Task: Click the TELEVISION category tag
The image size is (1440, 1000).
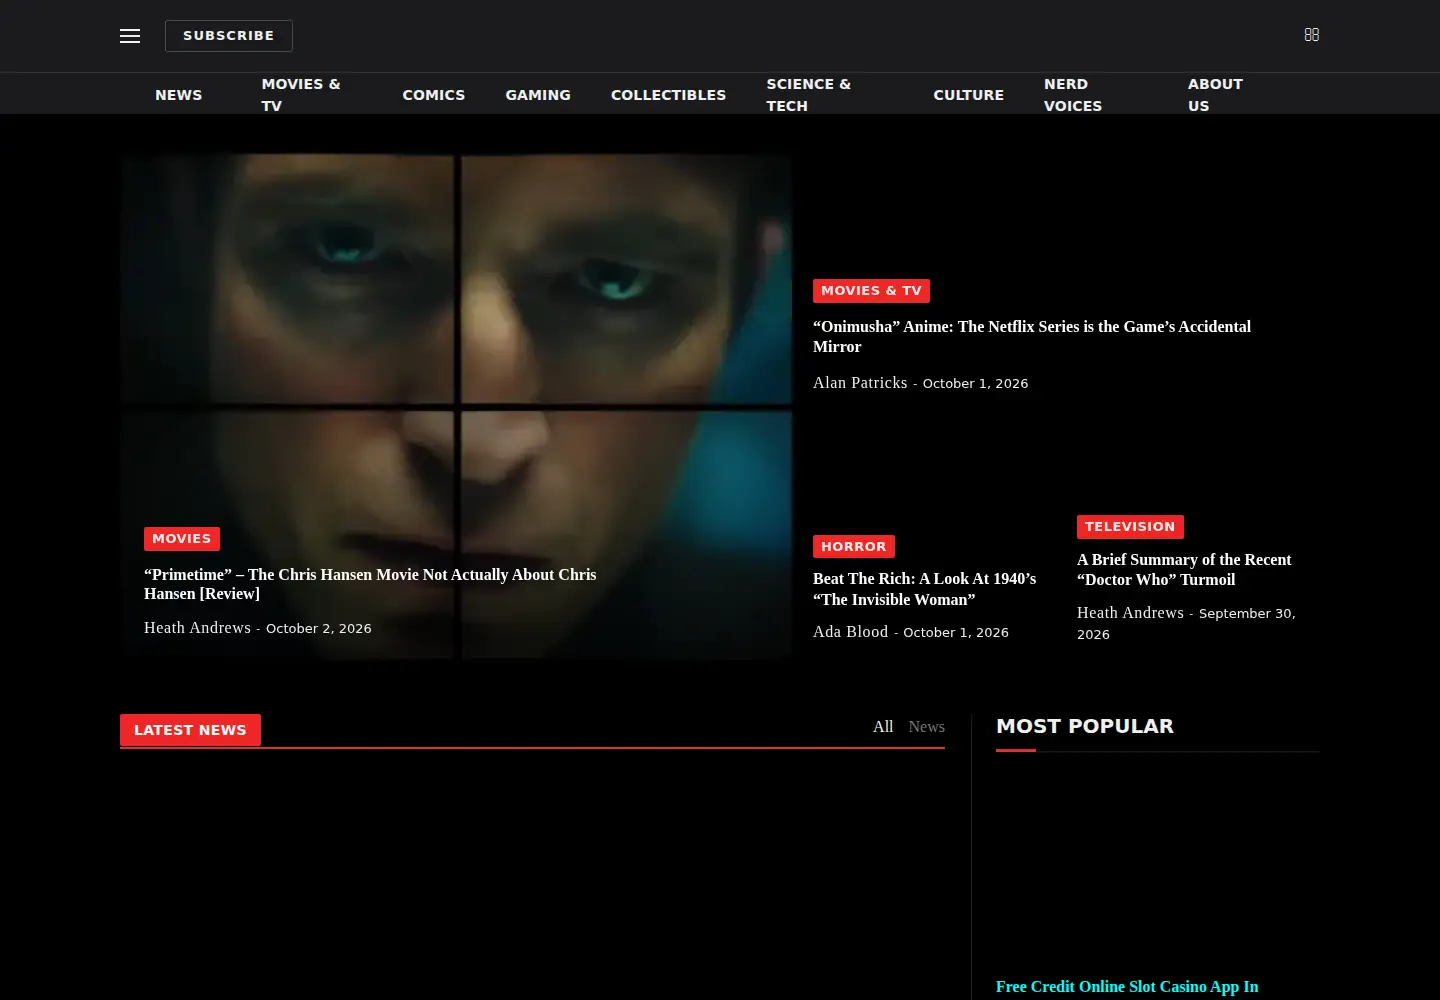Action: point(1130,527)
